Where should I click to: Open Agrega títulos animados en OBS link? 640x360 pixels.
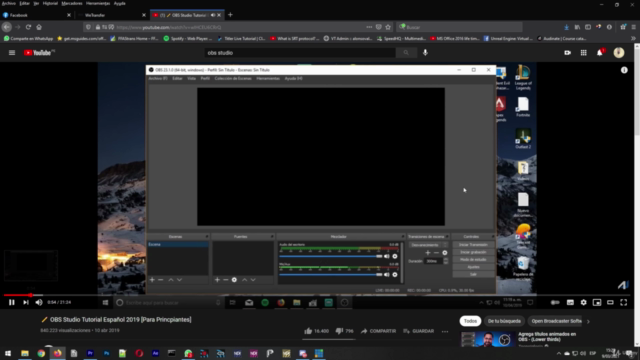click(547, 337)
